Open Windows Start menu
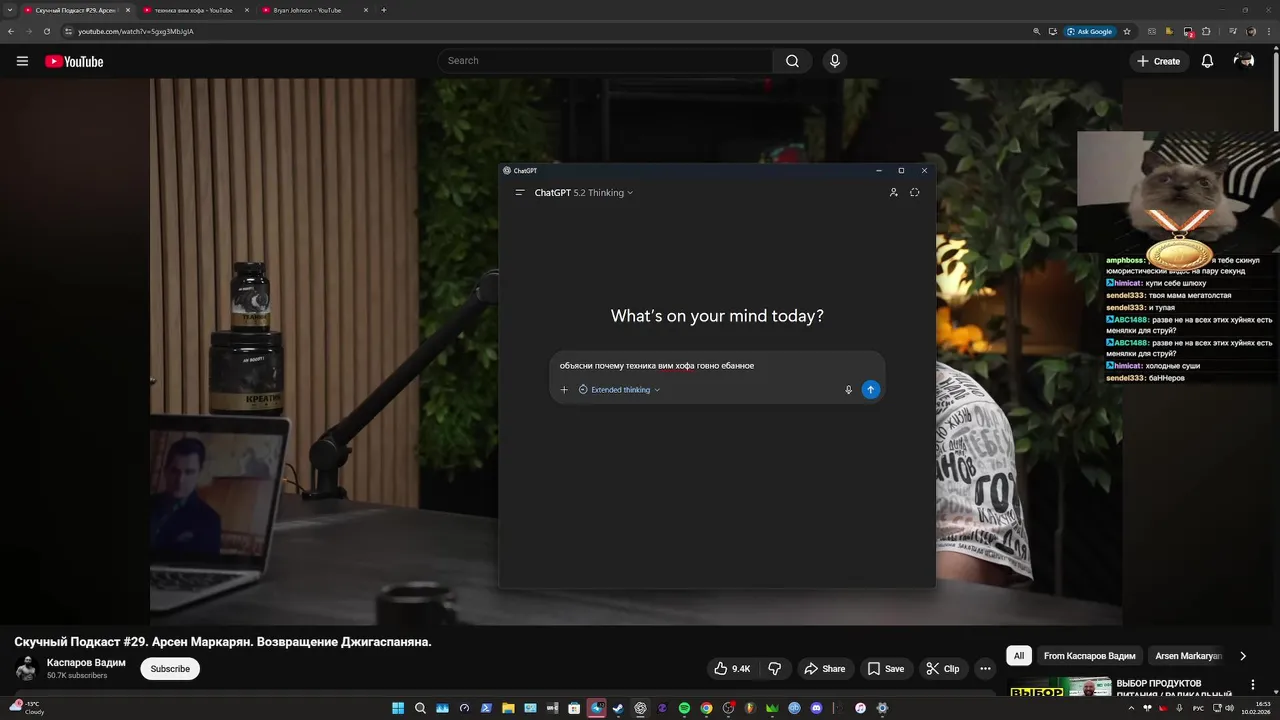Viewport: 1280px width, 720px height. click(398, 708)
